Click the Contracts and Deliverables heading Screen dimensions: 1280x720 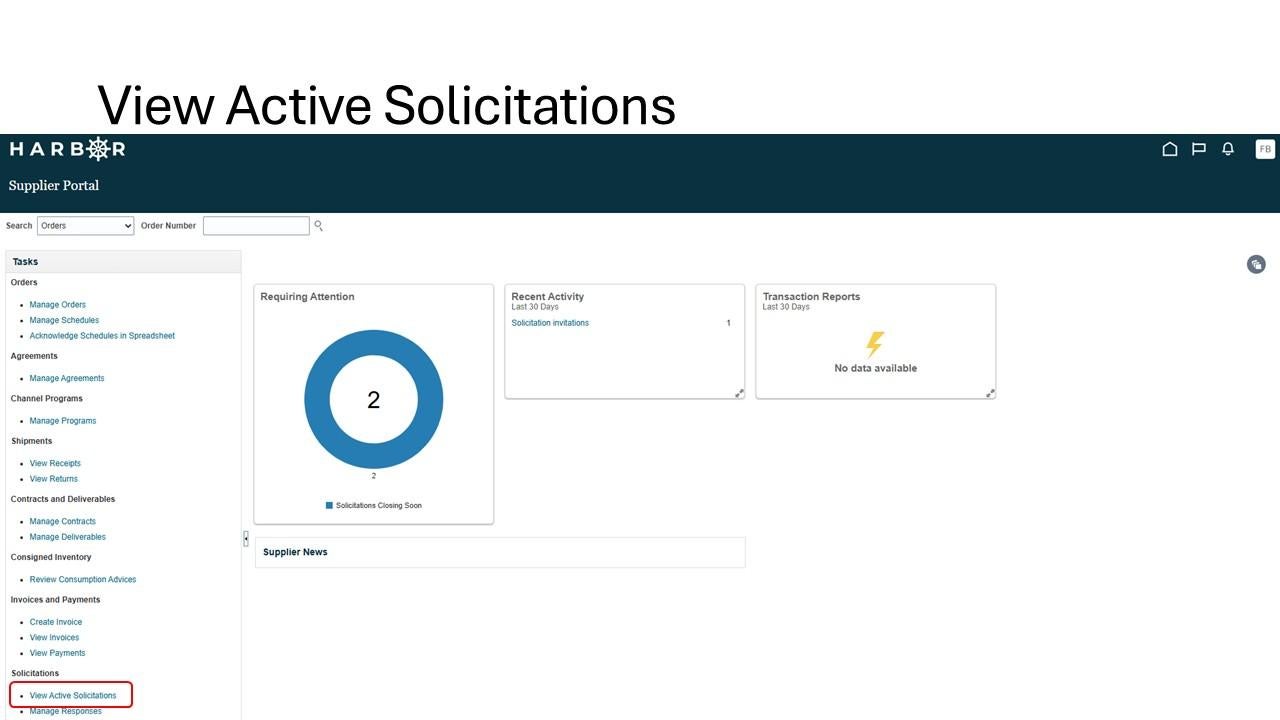pos(63,499)
